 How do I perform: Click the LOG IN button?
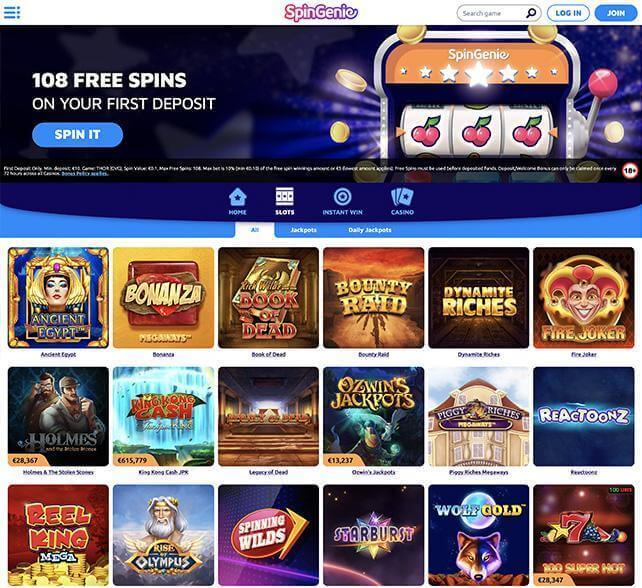[x=568, y=13]
